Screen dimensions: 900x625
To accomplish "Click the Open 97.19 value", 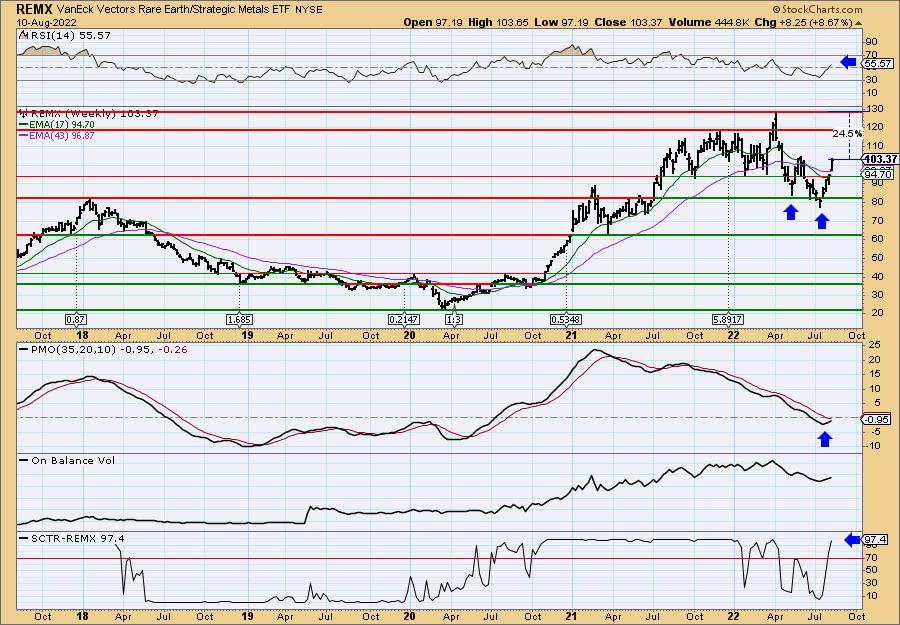I will [433, 22].
